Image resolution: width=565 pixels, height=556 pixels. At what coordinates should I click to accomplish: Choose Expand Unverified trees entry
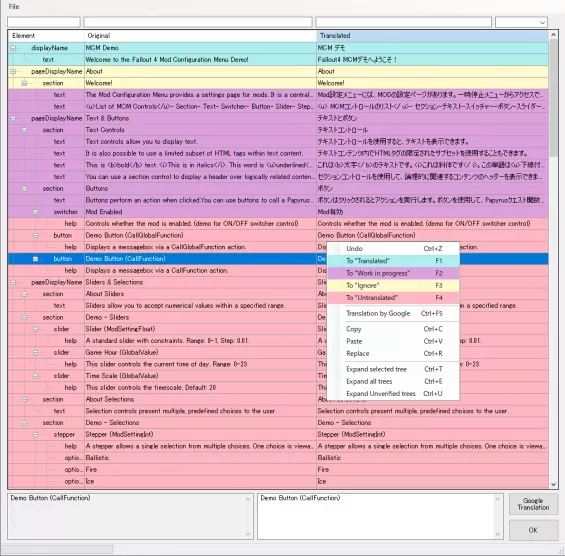(x=393, y=393)
